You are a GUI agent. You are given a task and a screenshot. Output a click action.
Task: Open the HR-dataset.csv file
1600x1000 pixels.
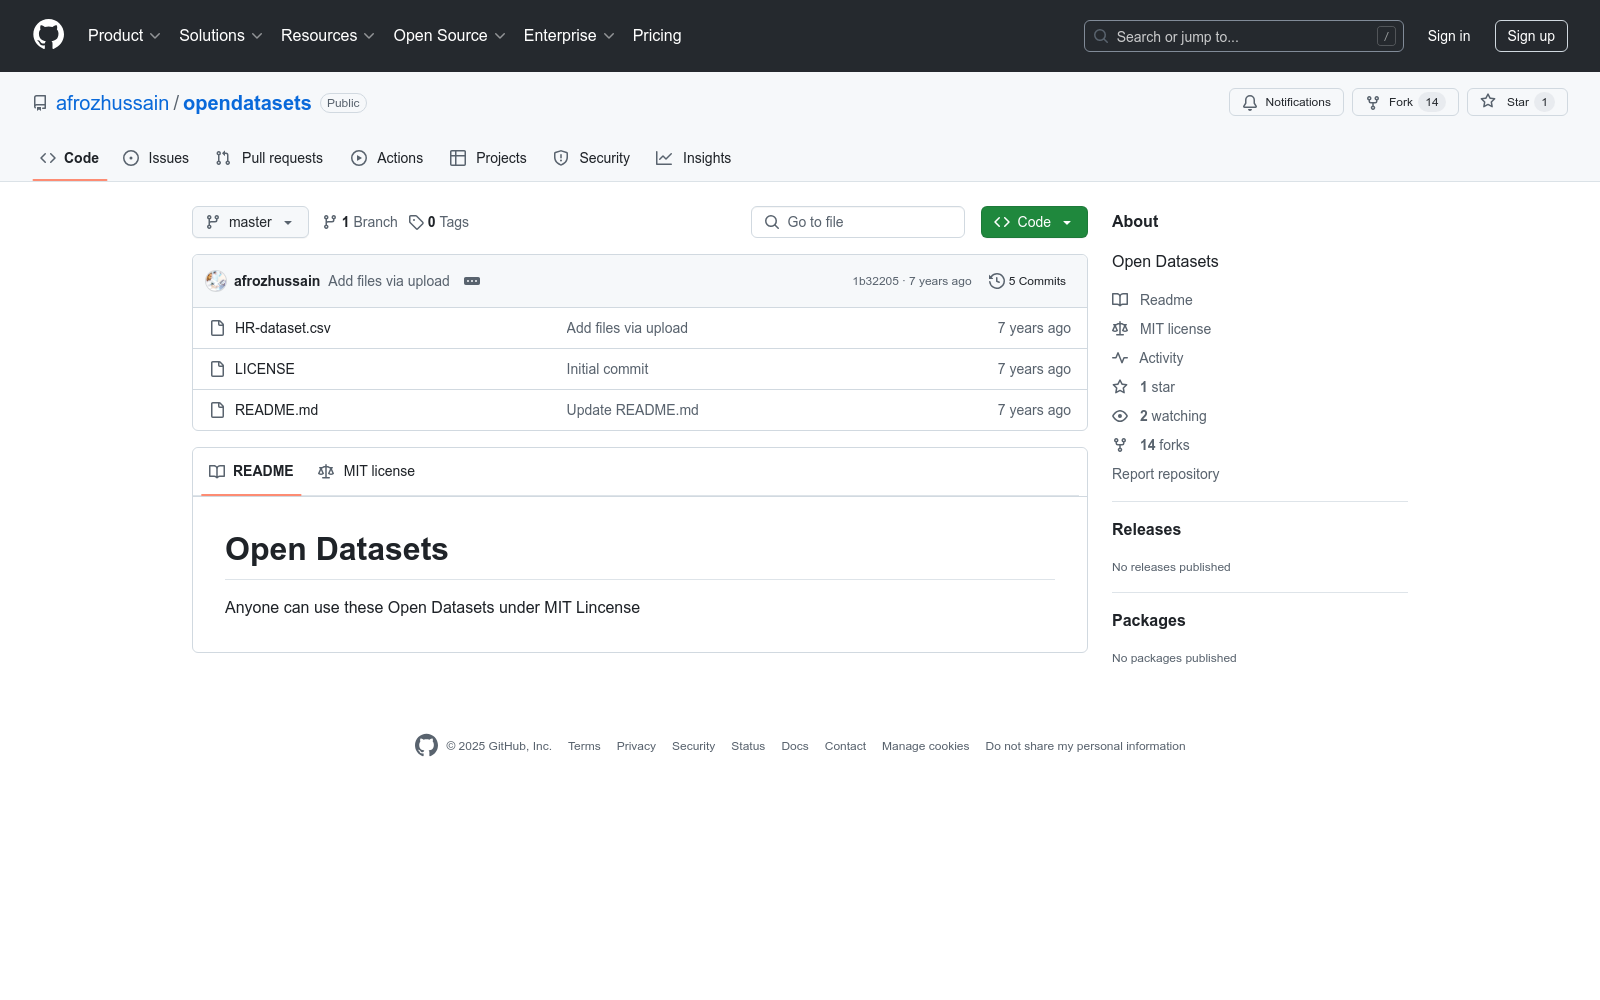[283, 328]
